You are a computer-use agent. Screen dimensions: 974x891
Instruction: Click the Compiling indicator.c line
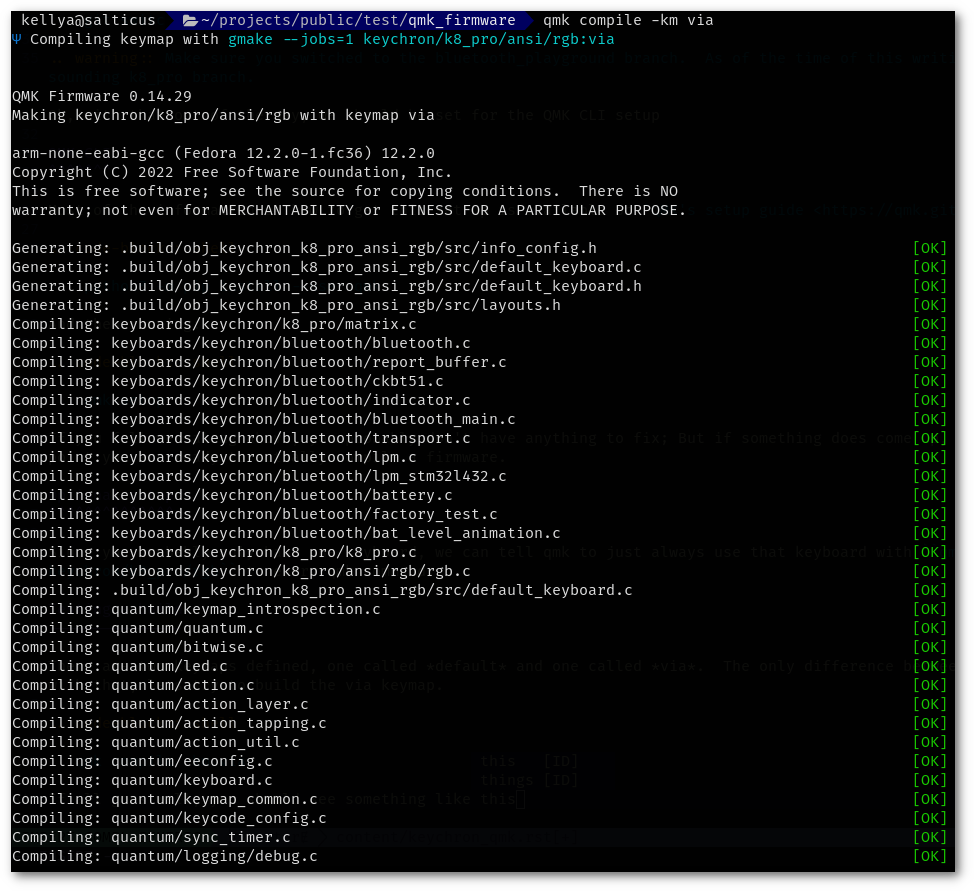click(x=241, y=400)
